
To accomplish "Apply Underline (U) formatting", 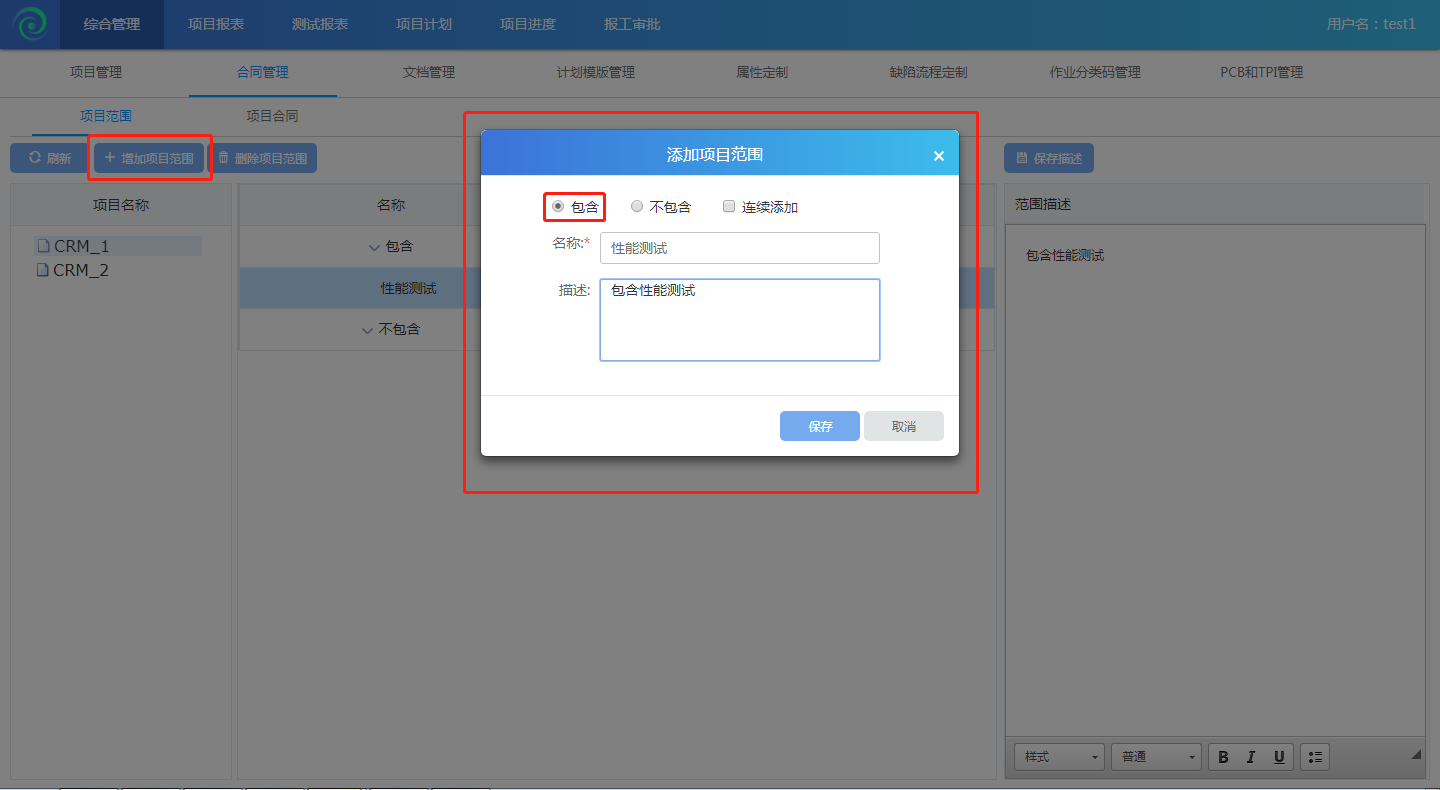I will coord(1279,757).
